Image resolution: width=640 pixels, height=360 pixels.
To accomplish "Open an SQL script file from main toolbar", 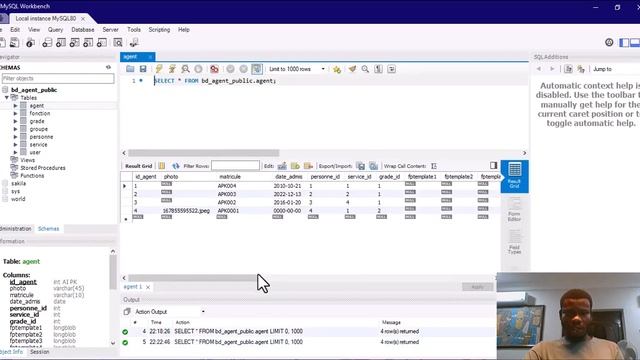I will 15,42.
